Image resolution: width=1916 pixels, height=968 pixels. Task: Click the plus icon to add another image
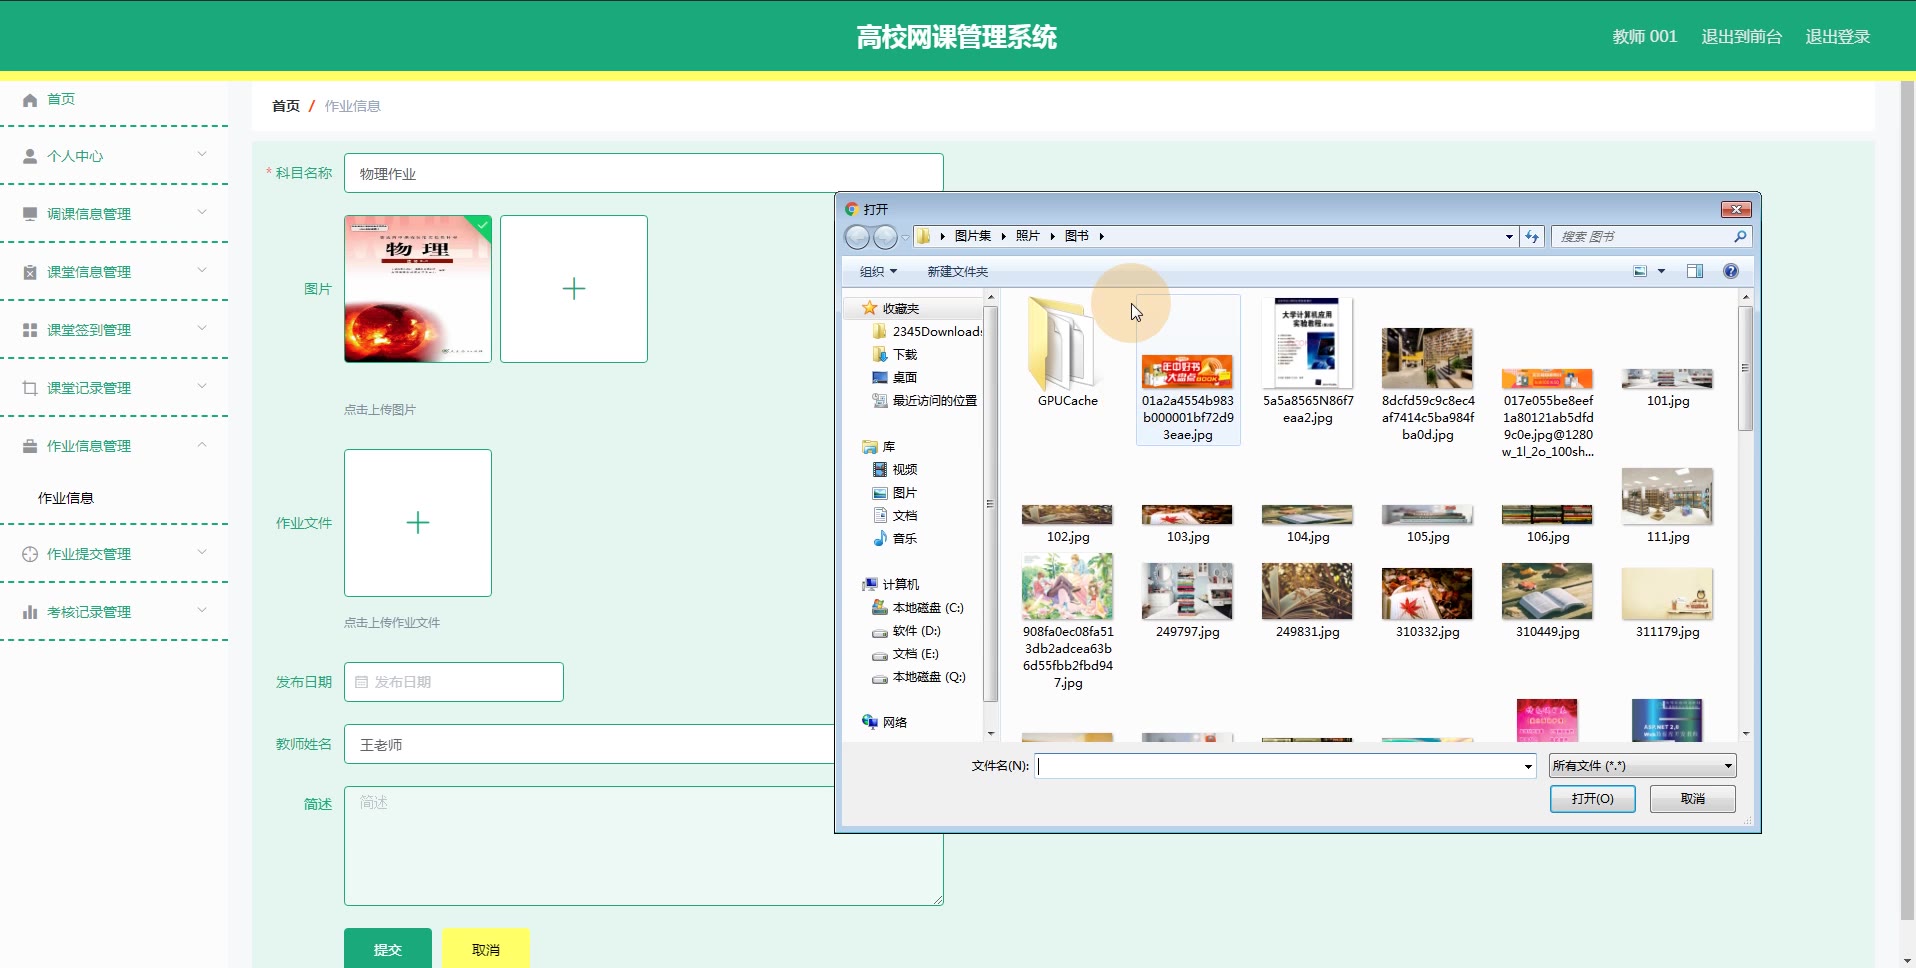coord(573,289)
